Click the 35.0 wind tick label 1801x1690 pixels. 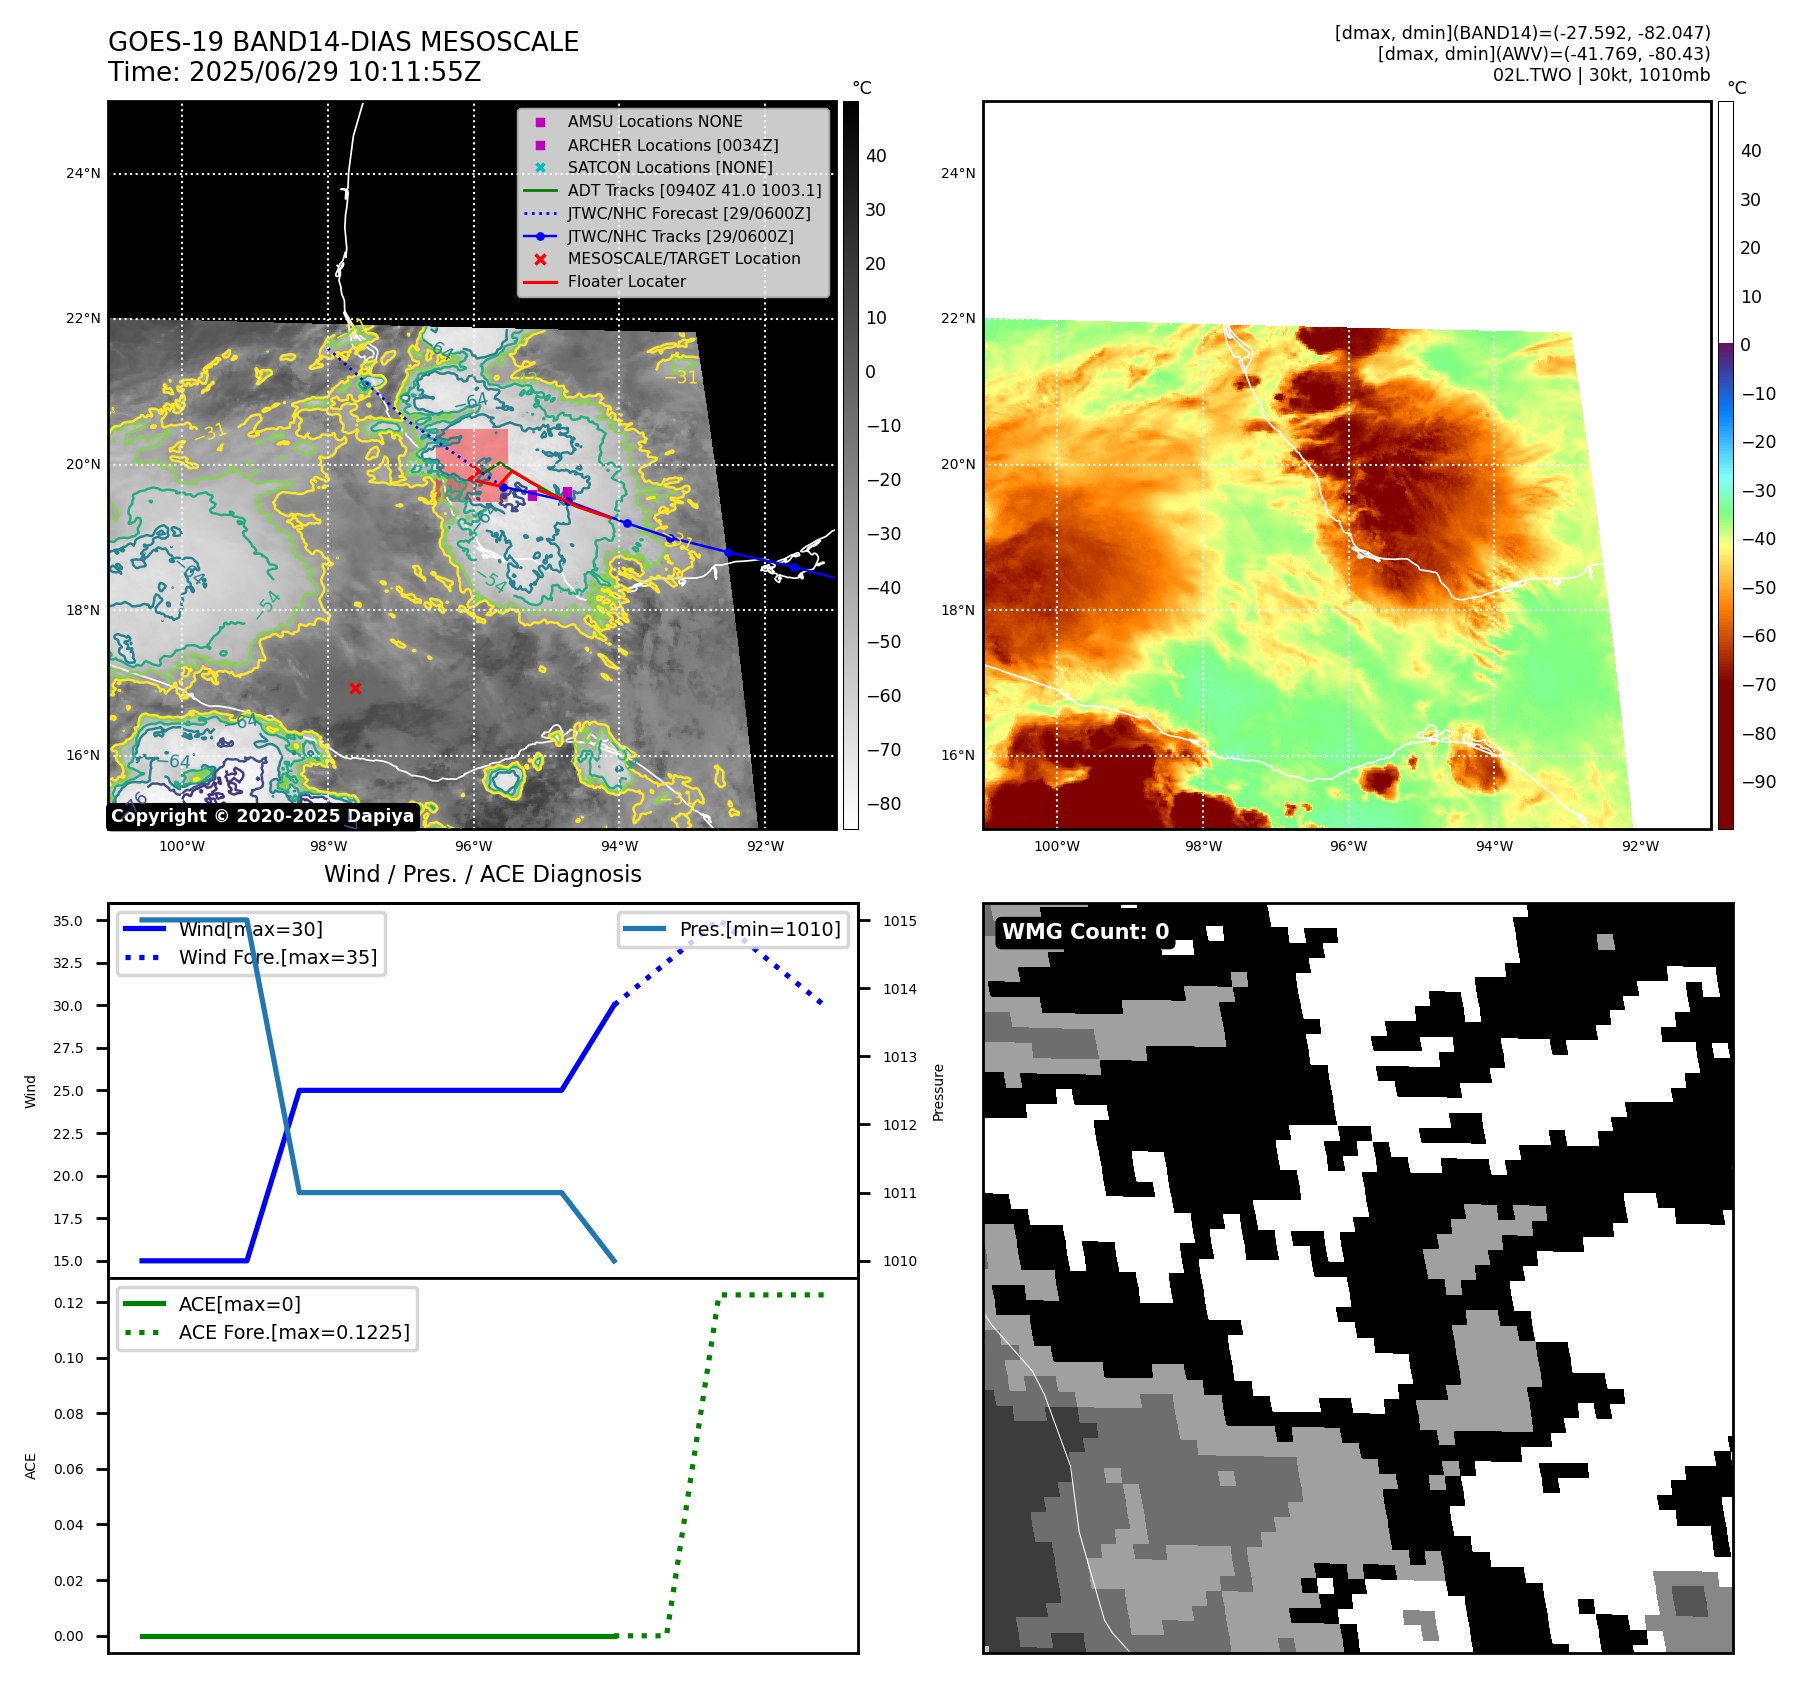click(x=68, y=921)
